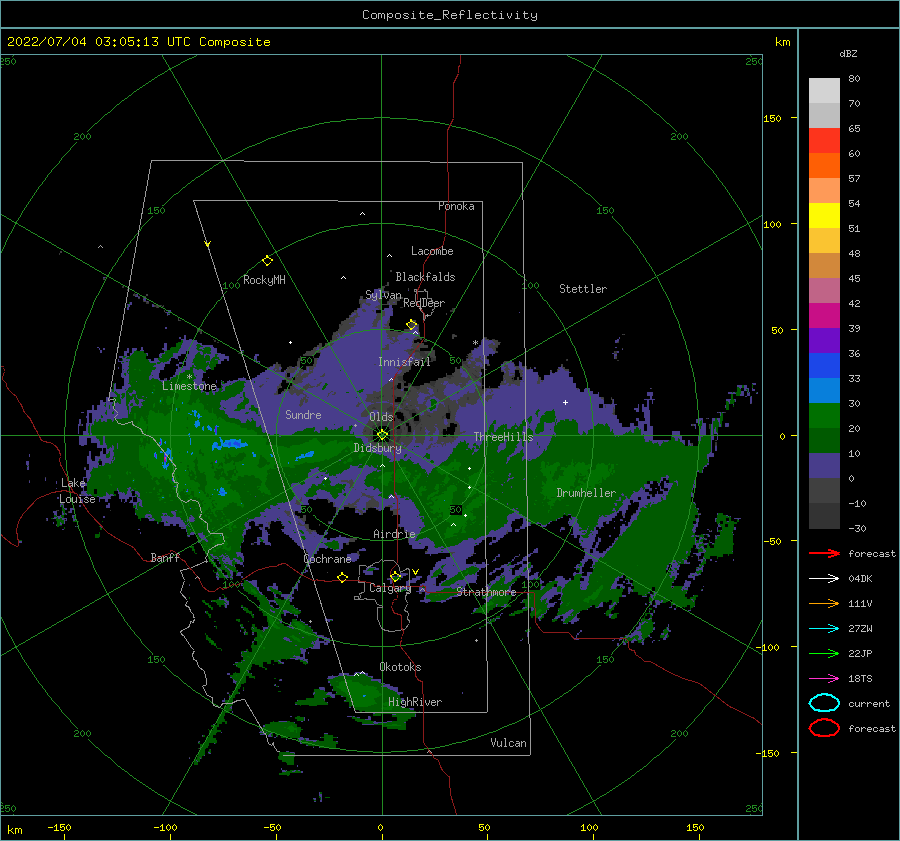Click the Sylvan town label

pyautogui.click(x=383, y=295)
